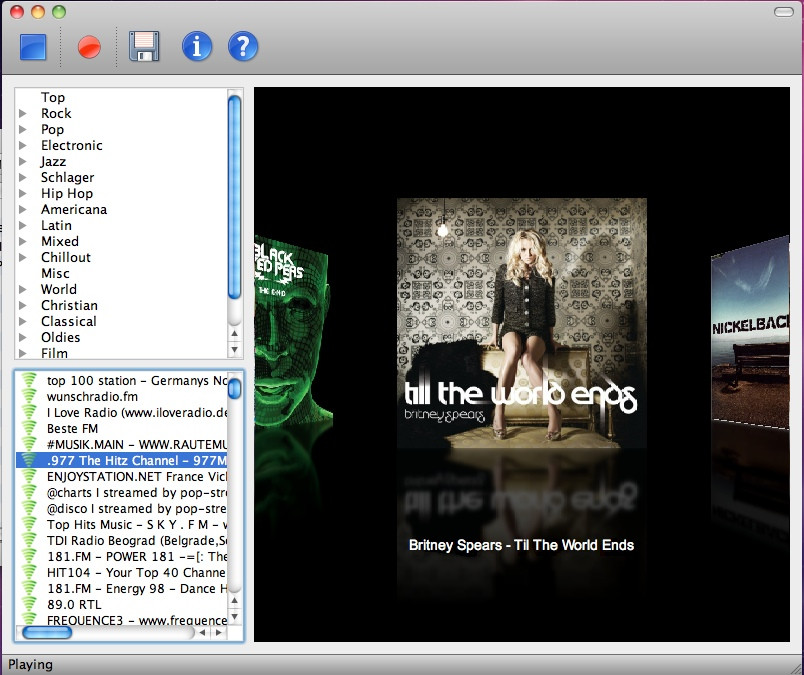The width and height of the screenshot is (804, 675).
Task: Click the Nickelback album cover
Action: (750, 332)
